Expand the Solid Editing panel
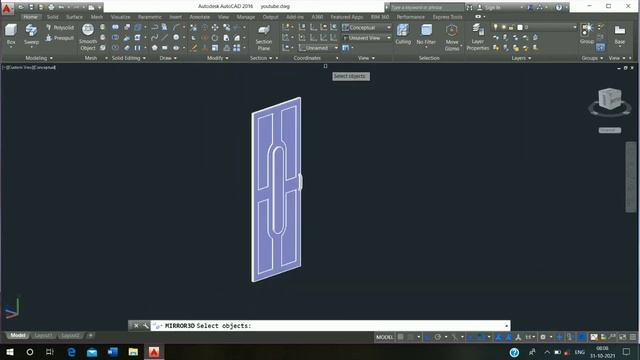The image size is (640, 360). pos(129,58)
